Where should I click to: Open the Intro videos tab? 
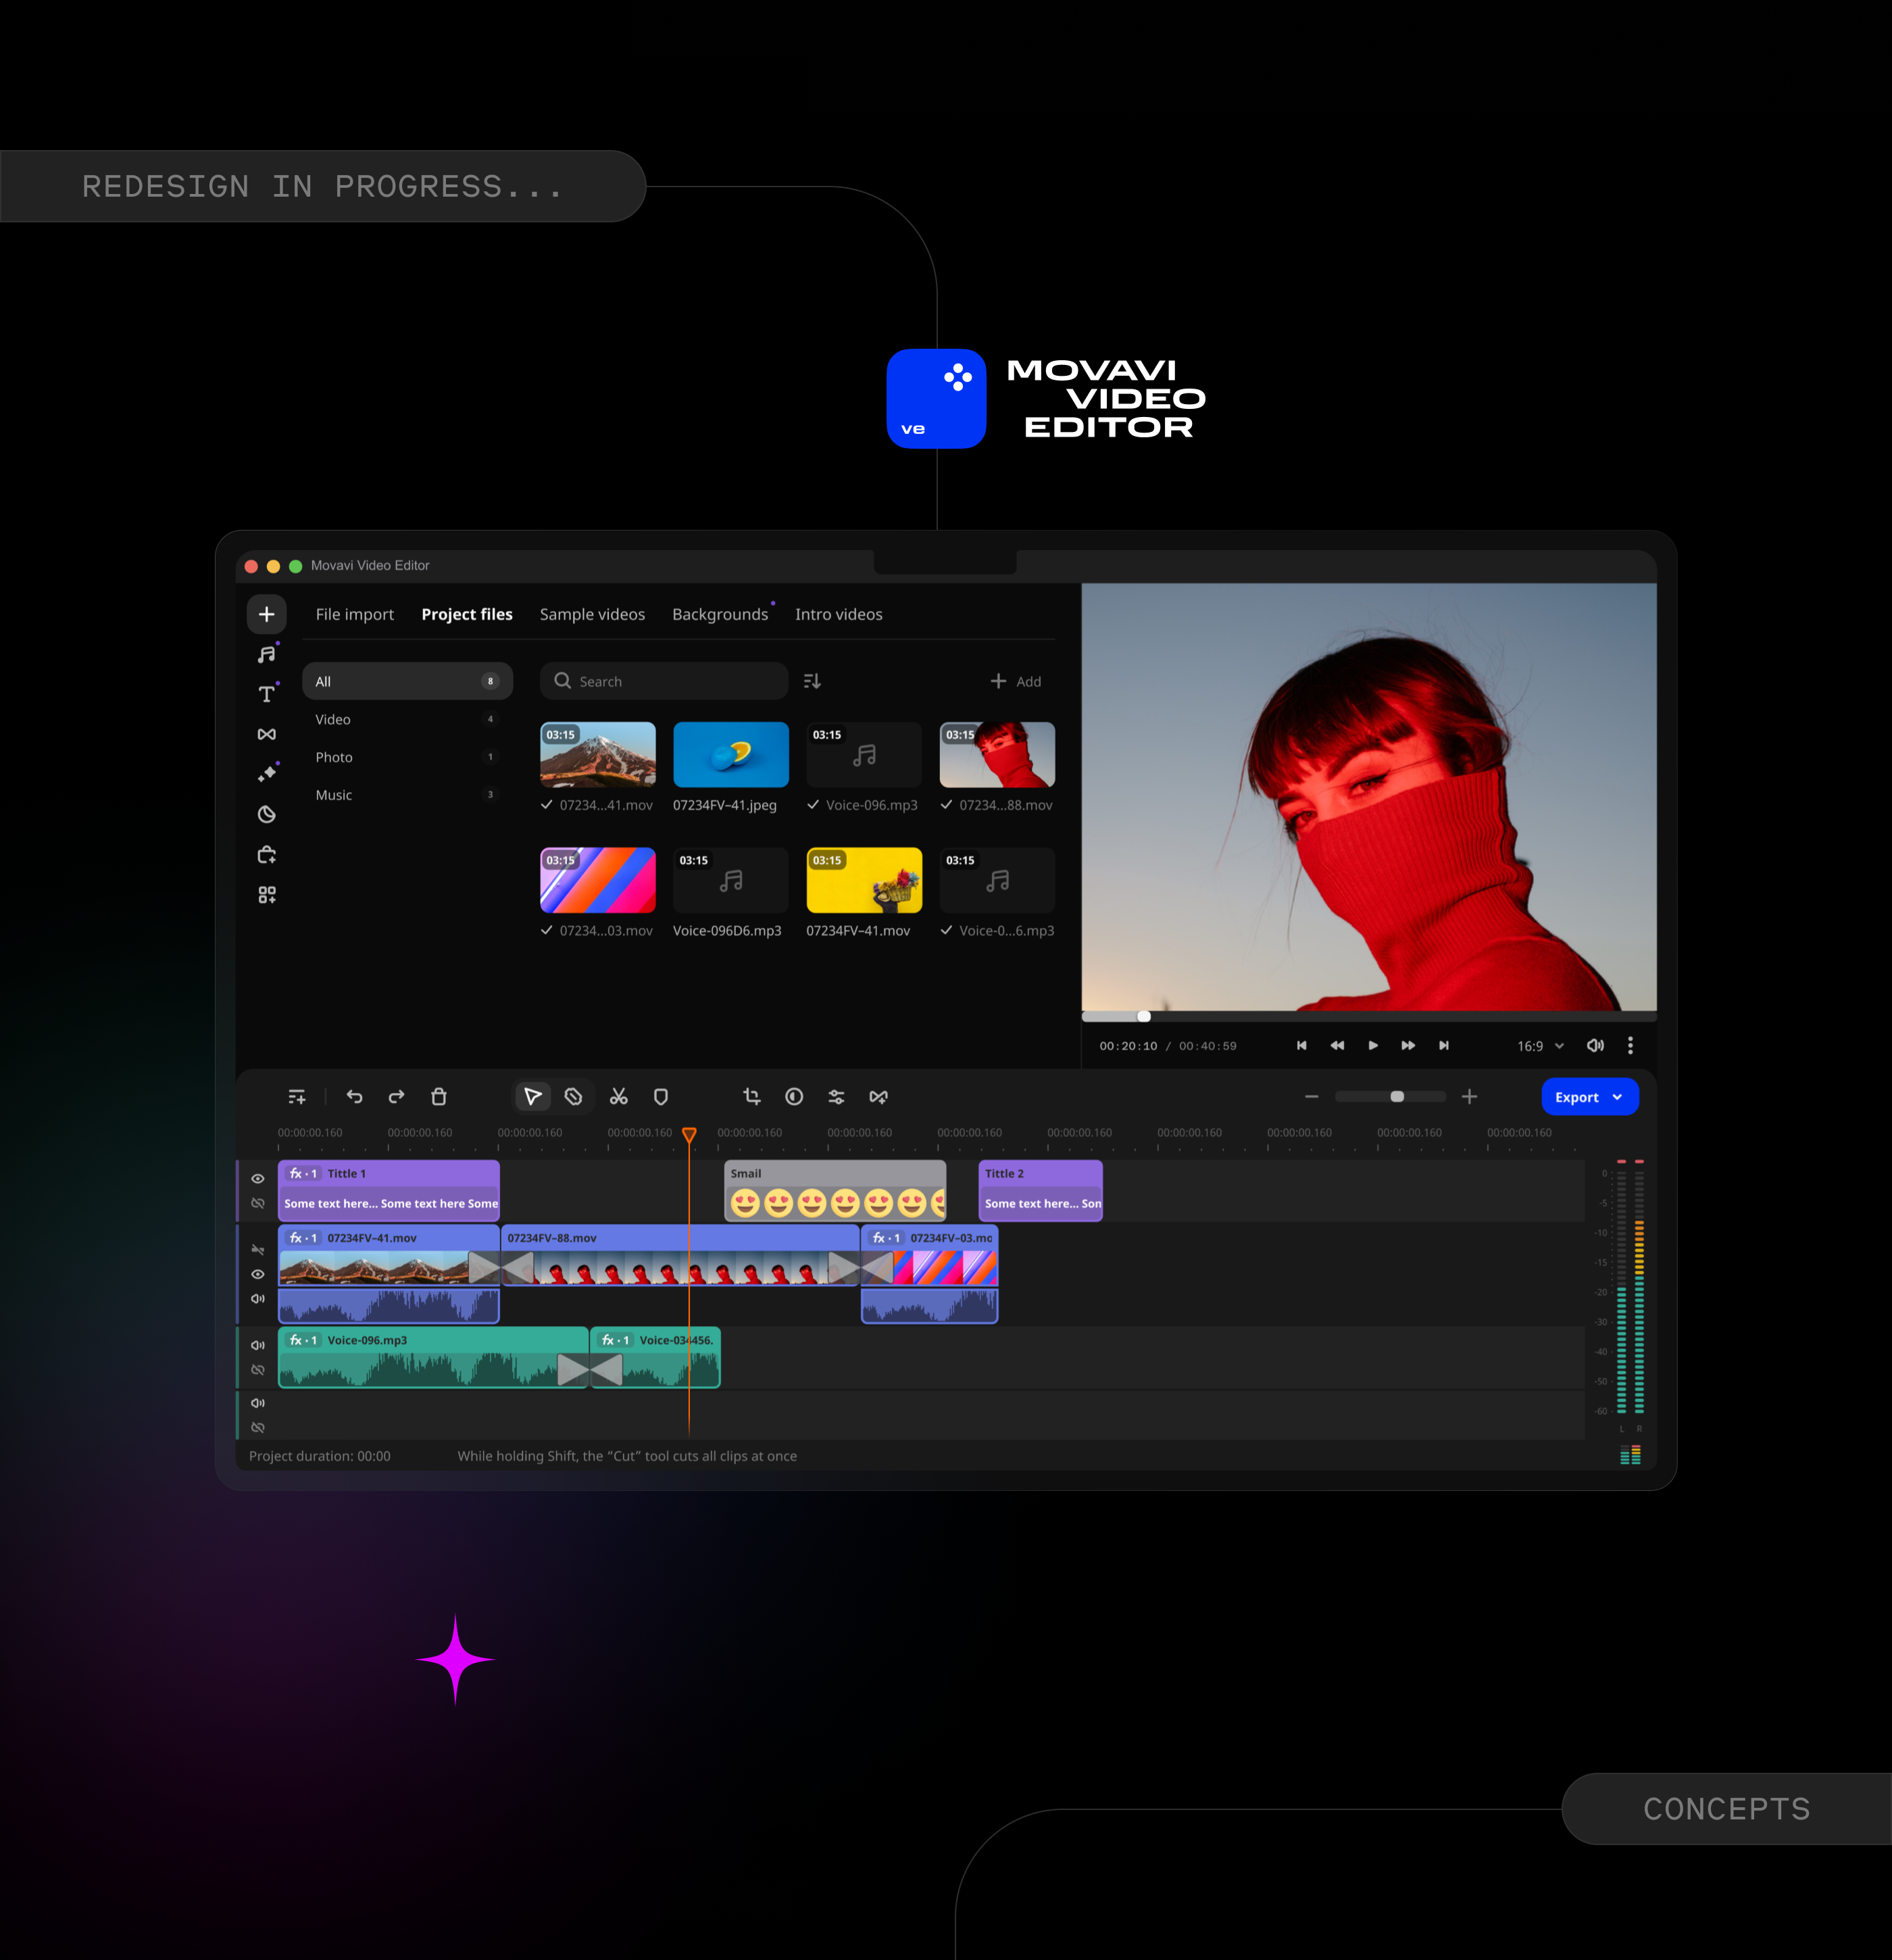(838, 614)
